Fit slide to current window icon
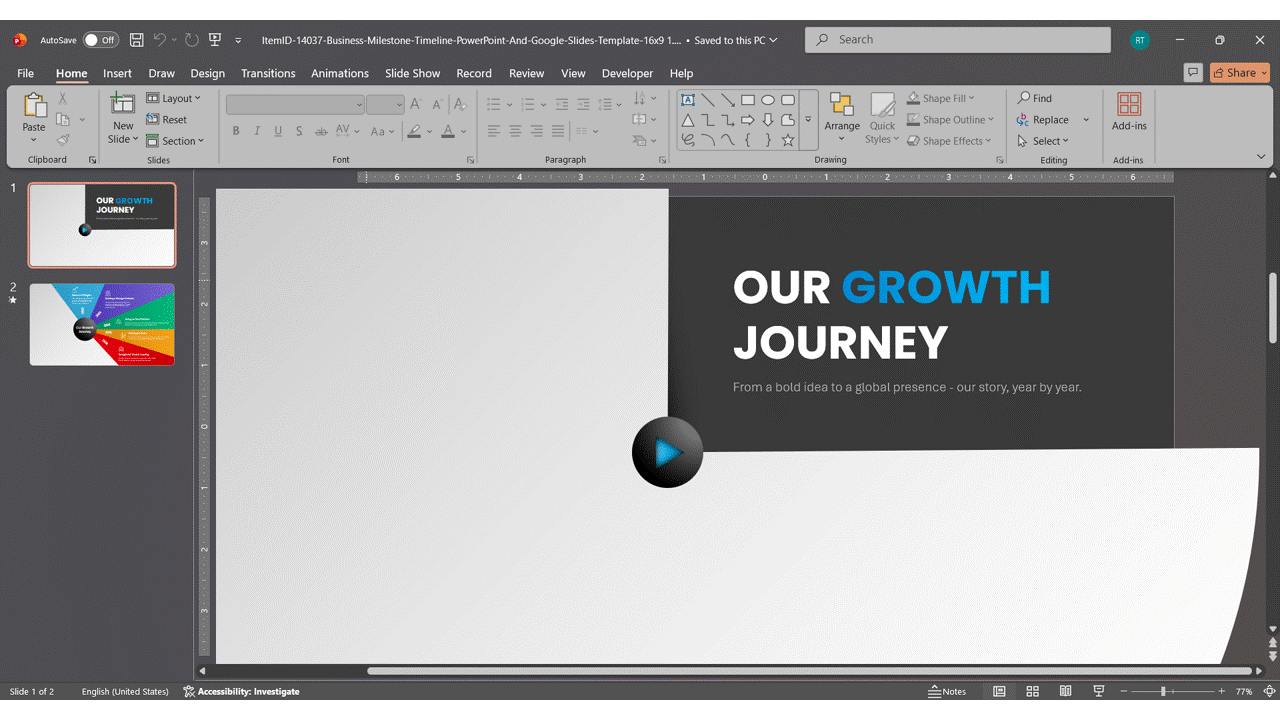 (x=1268, y=691)
